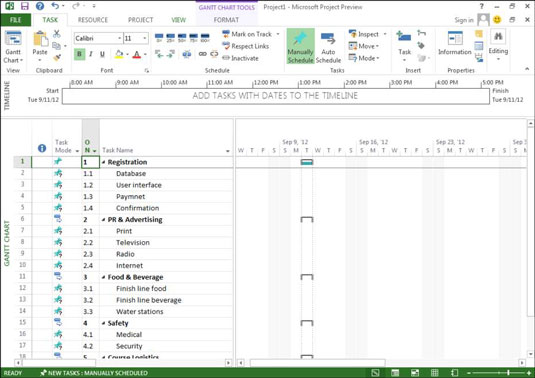Mark task 100% complete
Viewport: 535px width, 378px height.
[205, 38]
